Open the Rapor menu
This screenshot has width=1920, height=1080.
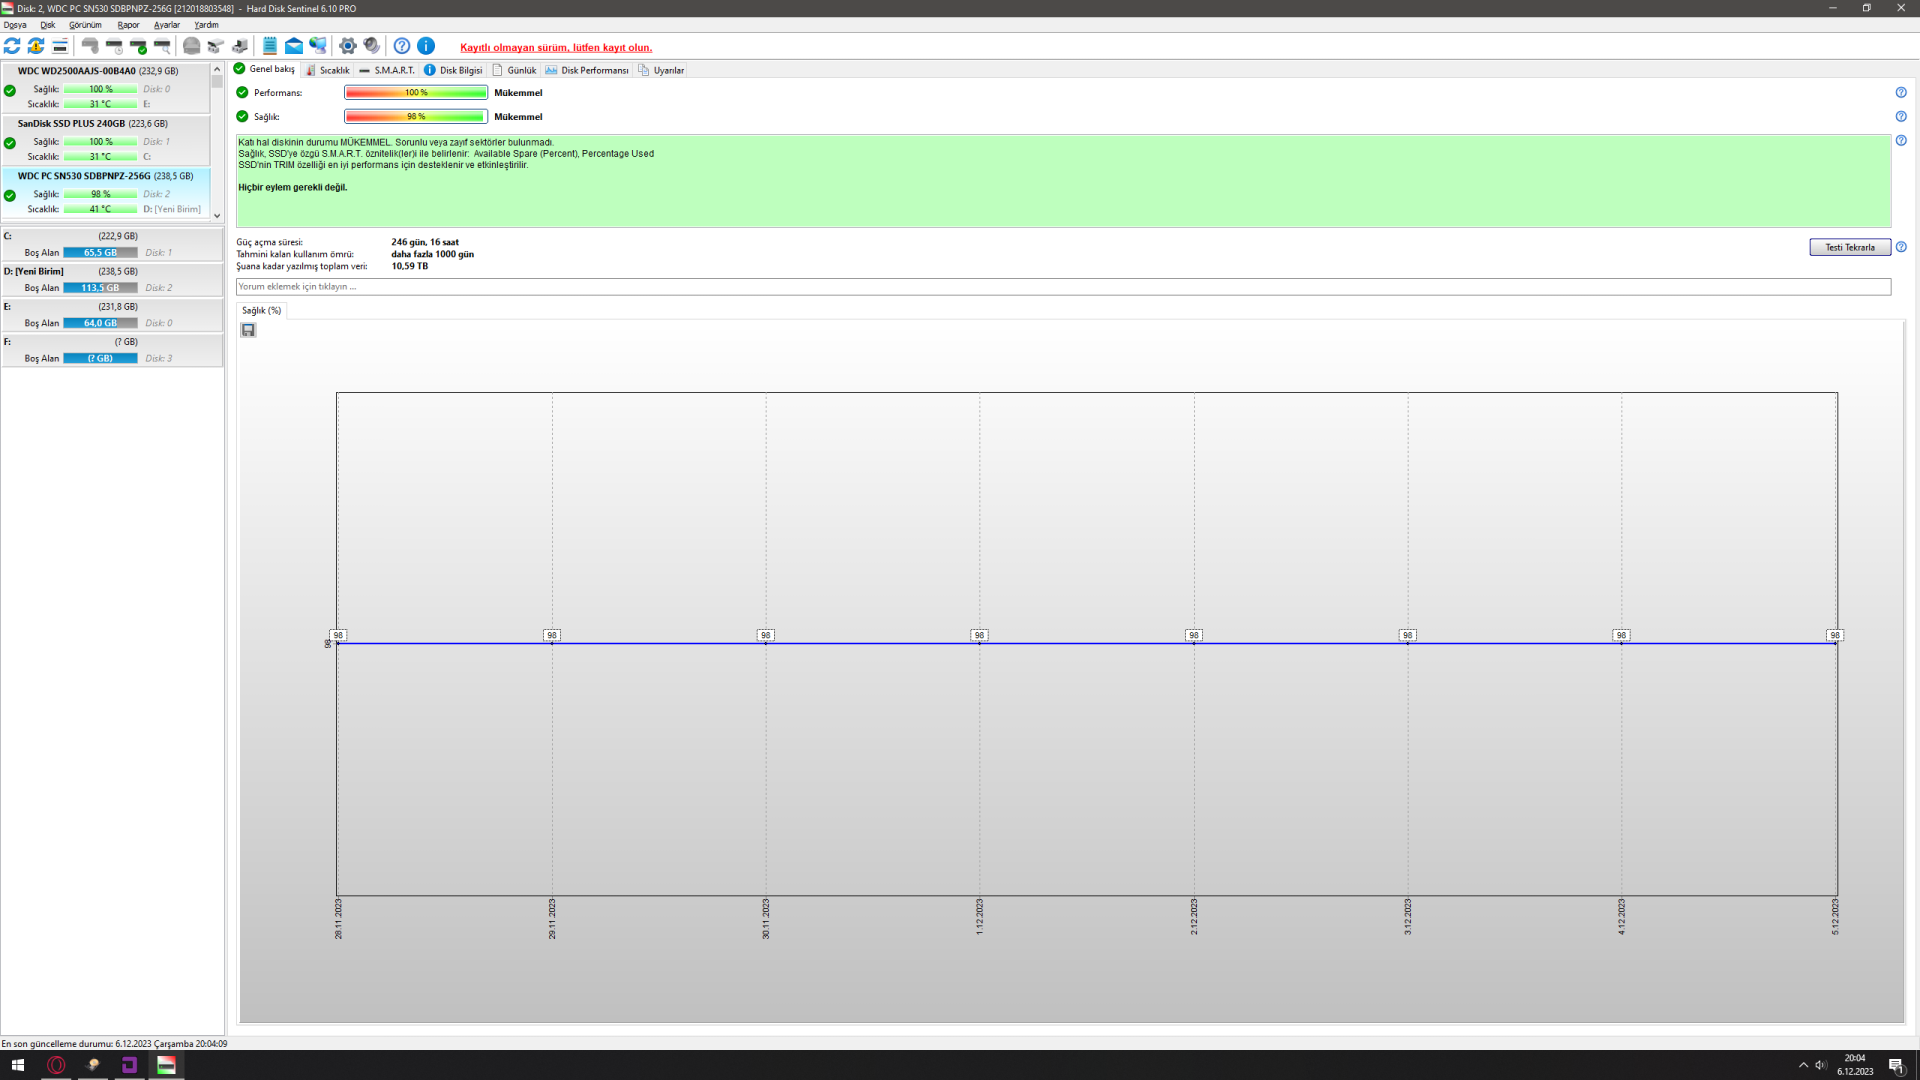[128, 25]
